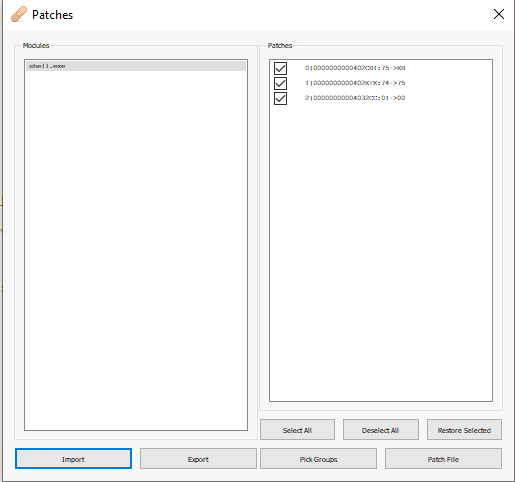Select patch entry 2 text (01->00)

355,98
